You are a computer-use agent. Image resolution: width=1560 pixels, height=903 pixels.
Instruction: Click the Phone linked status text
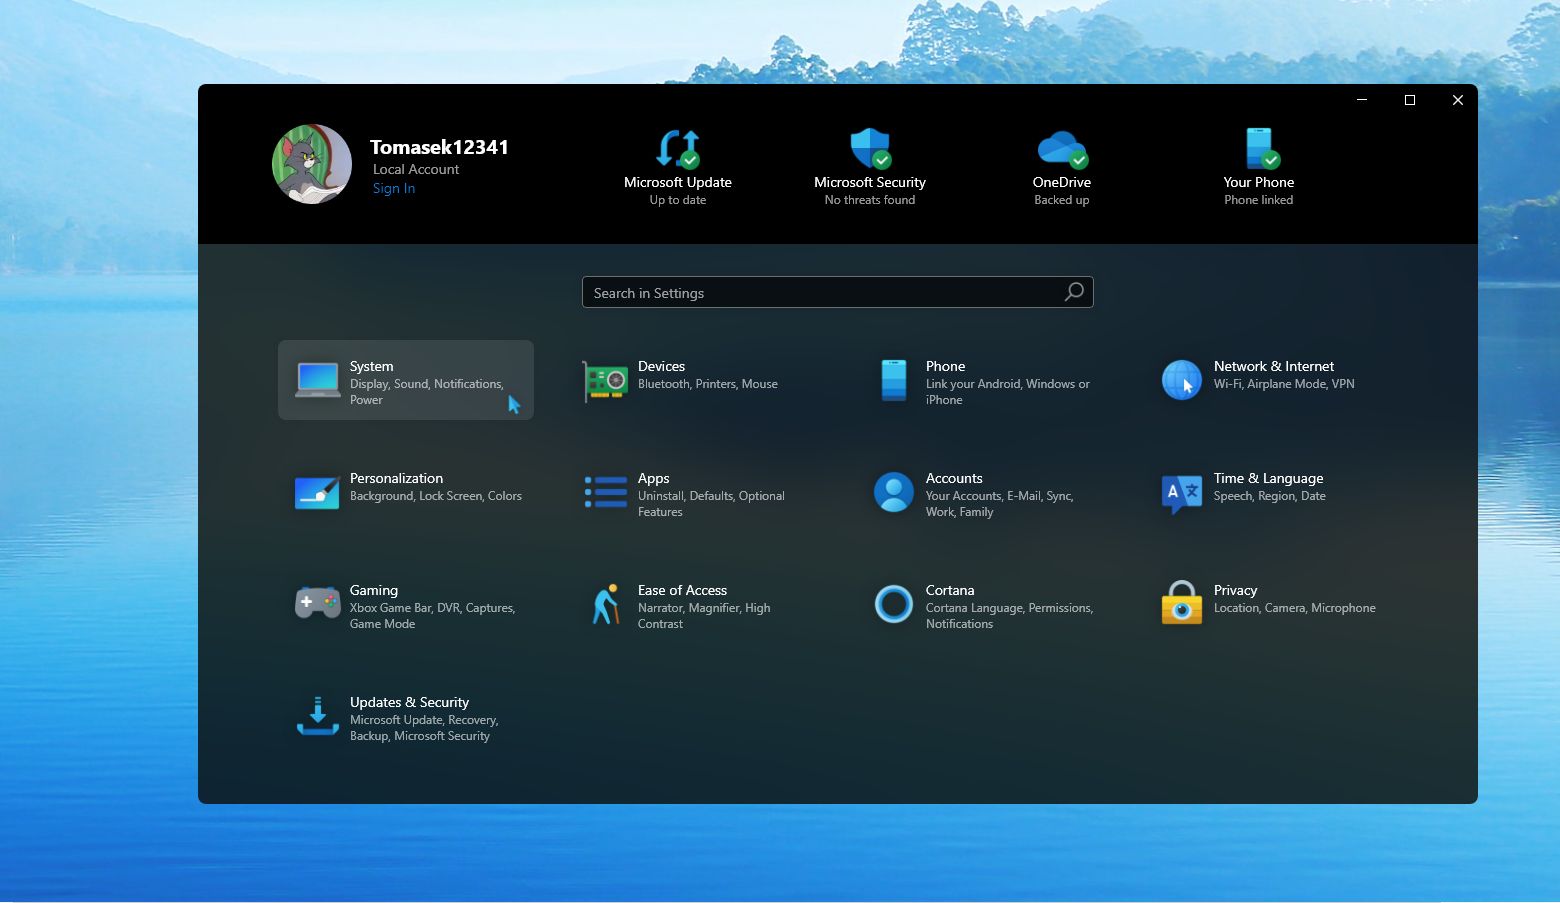[1259, 200]
